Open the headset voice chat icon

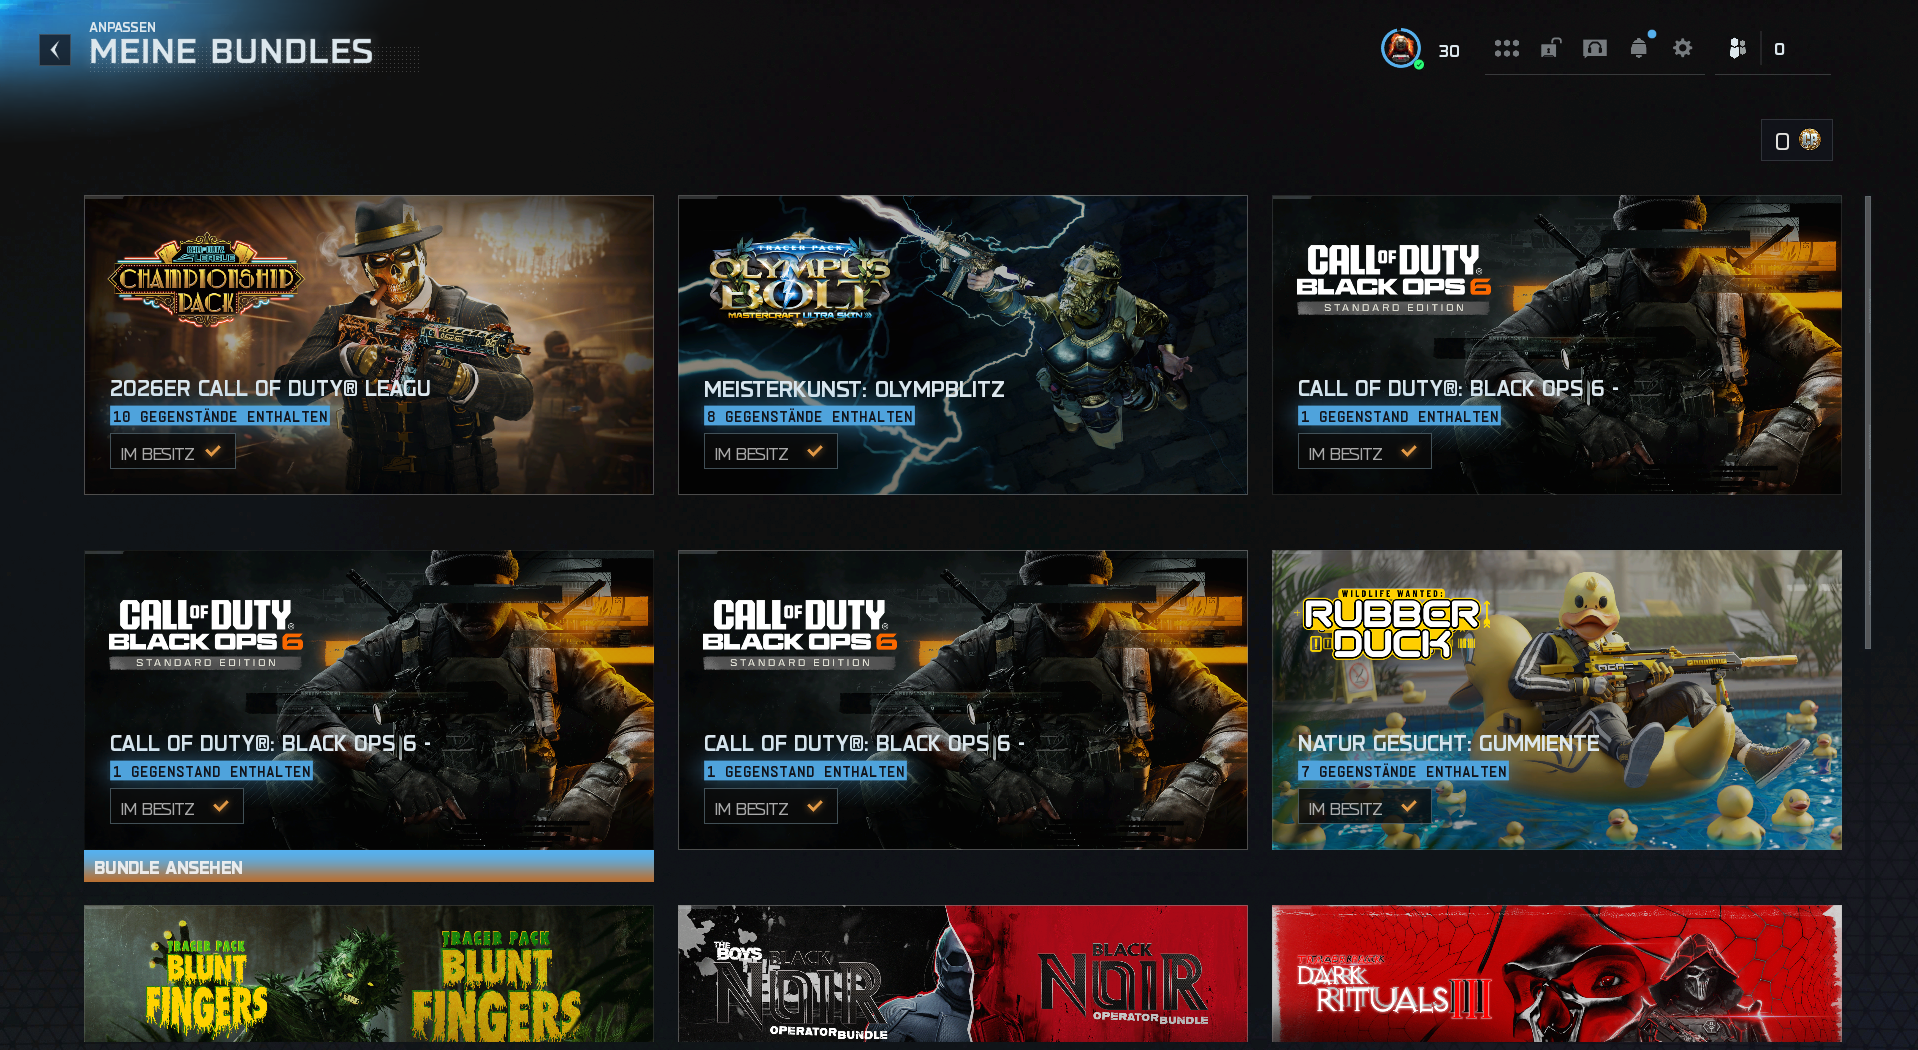(1595, 48)
